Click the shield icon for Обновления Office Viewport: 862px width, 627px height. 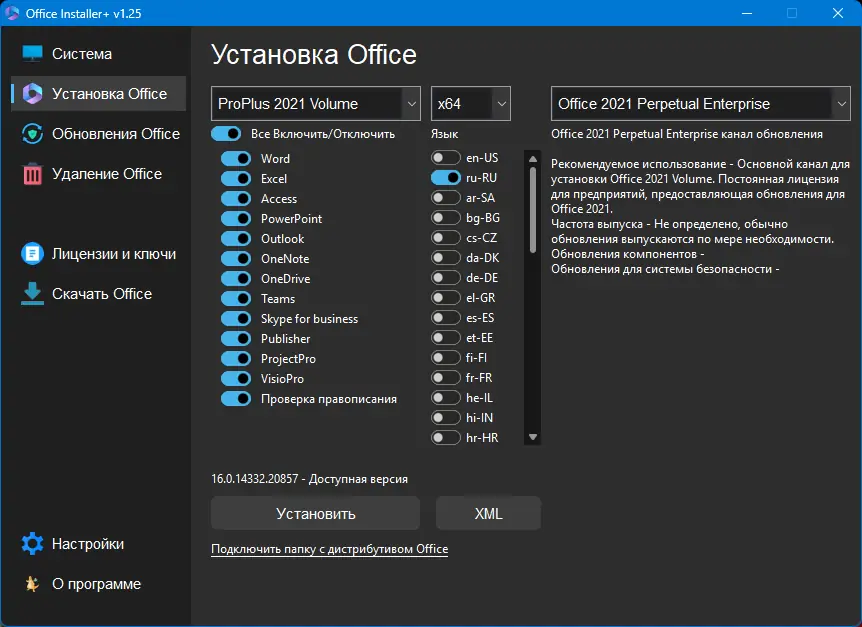(x=33, y=134)
